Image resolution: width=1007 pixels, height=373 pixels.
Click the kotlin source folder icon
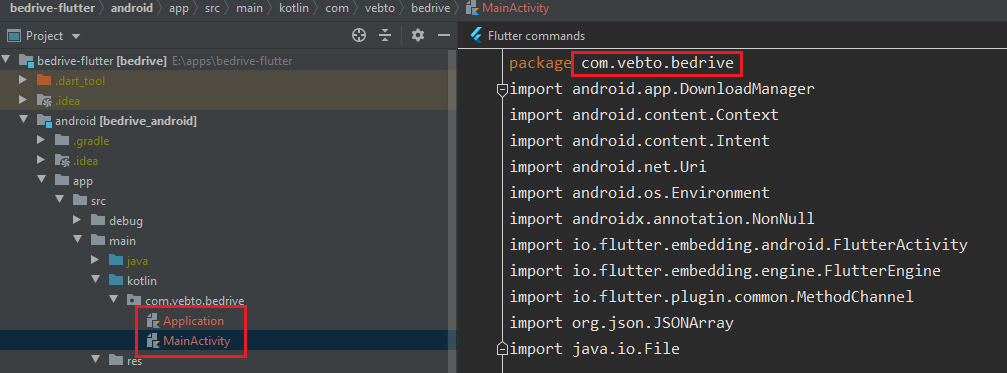(116, 281)
